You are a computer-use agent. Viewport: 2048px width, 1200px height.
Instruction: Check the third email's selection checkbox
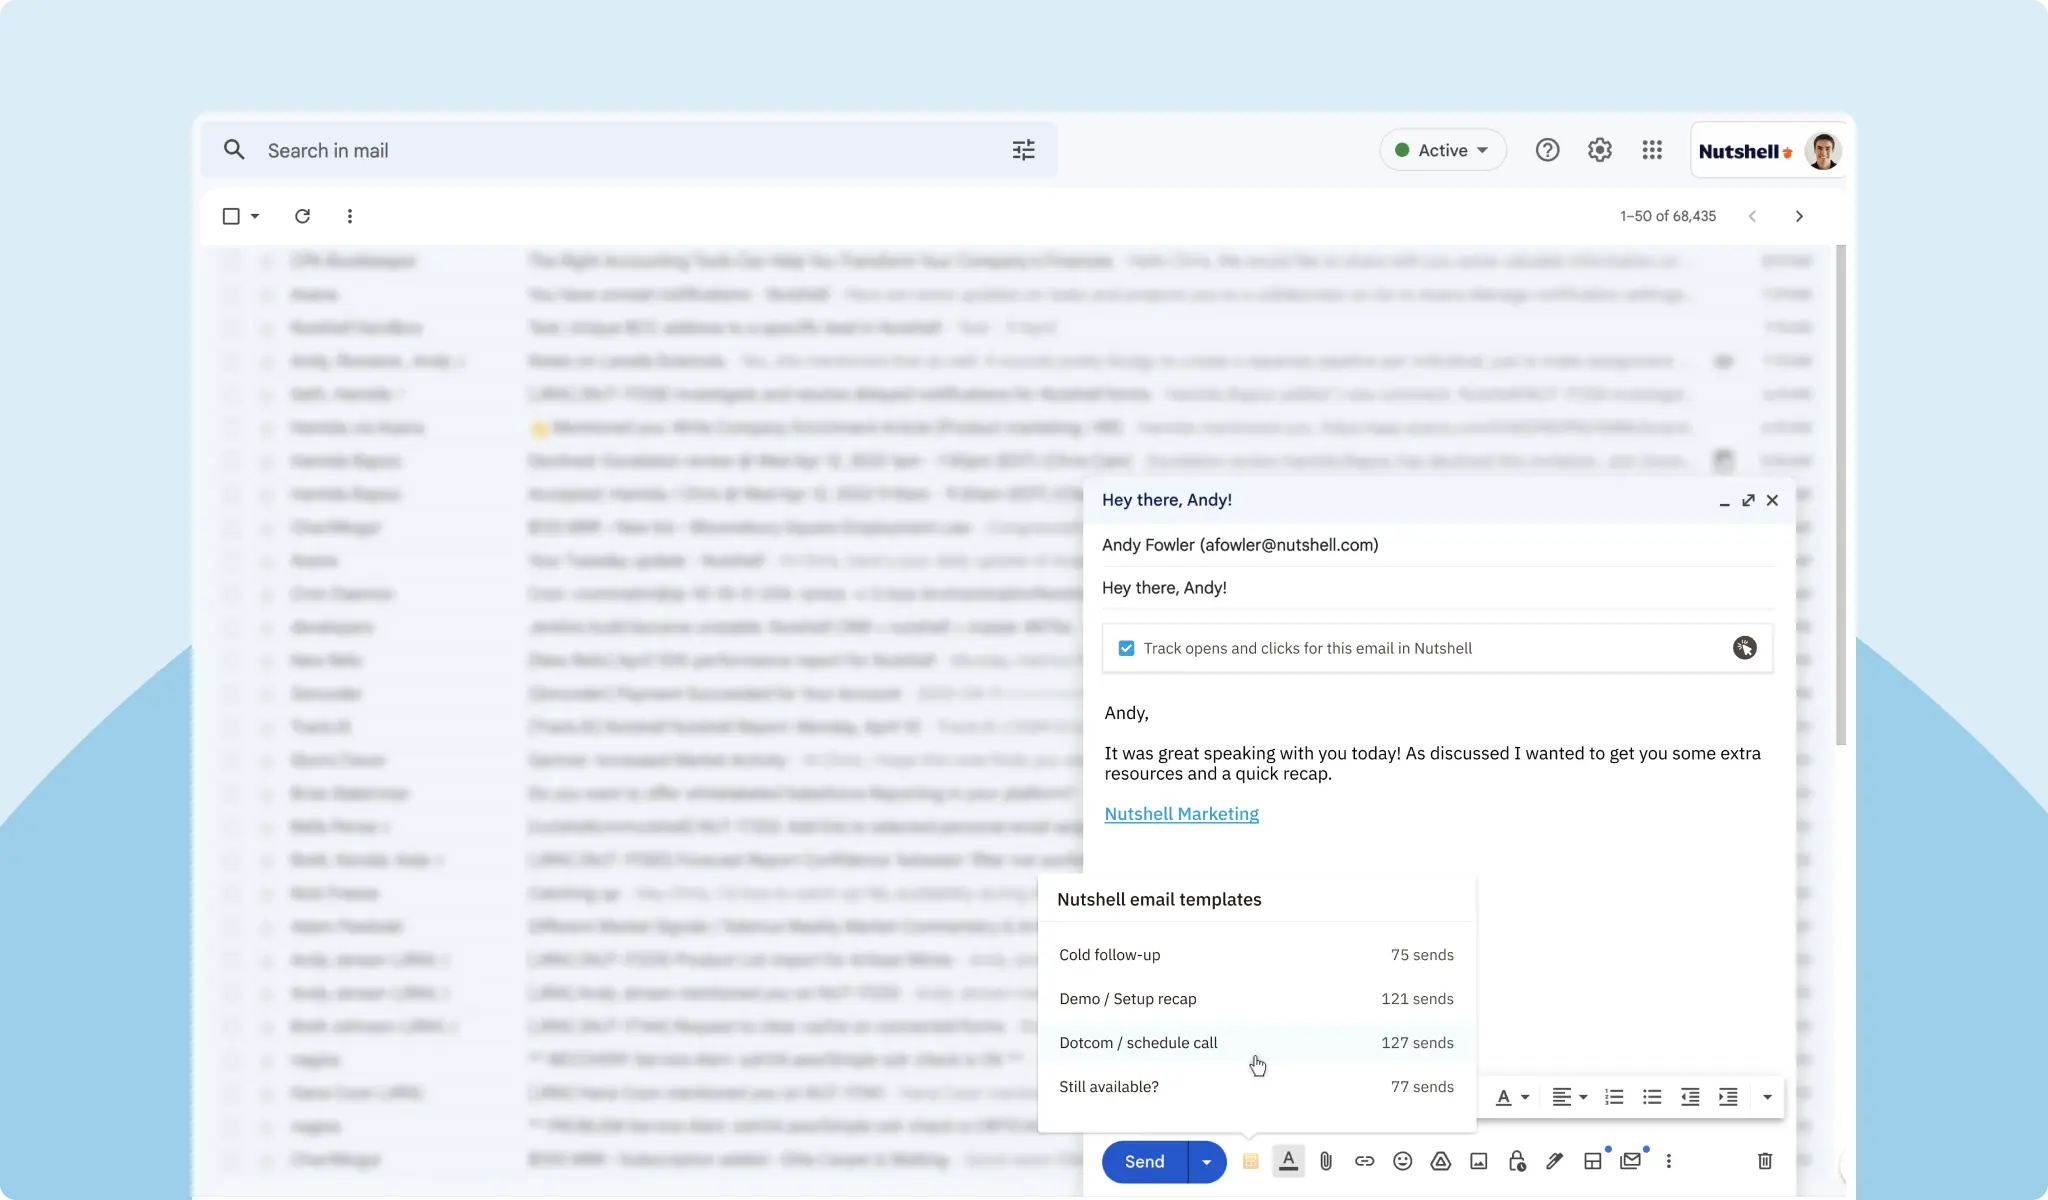coord(231,327)
